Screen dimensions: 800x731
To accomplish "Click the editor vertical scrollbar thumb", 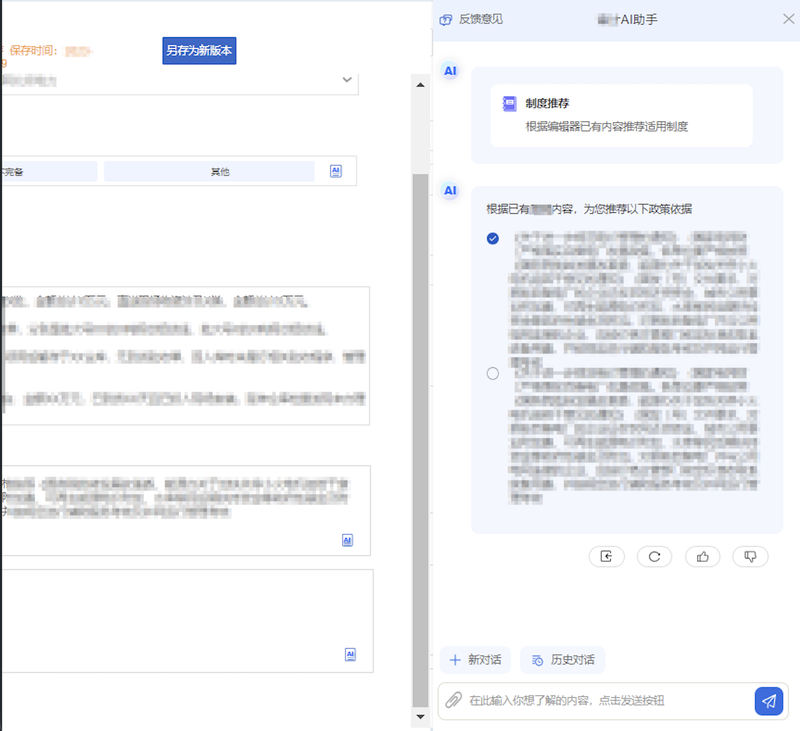I will tap(420, 440).
